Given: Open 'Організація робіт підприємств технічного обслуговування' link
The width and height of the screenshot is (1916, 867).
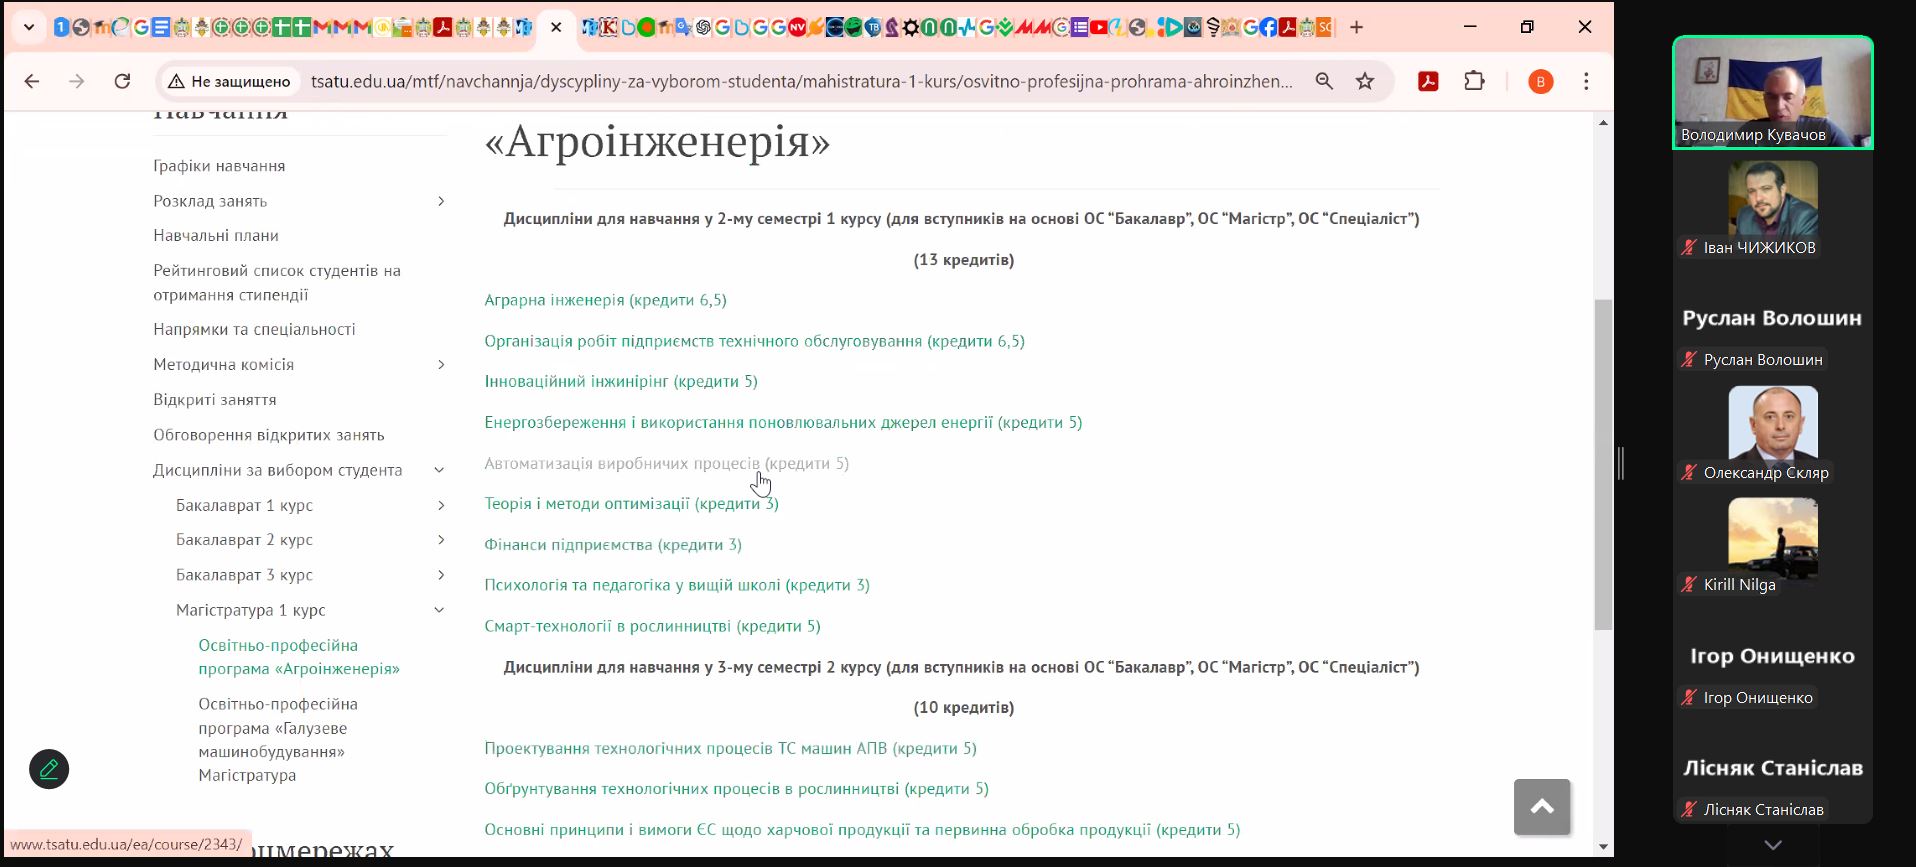Looking at the screenshot, I should (754, 341).
